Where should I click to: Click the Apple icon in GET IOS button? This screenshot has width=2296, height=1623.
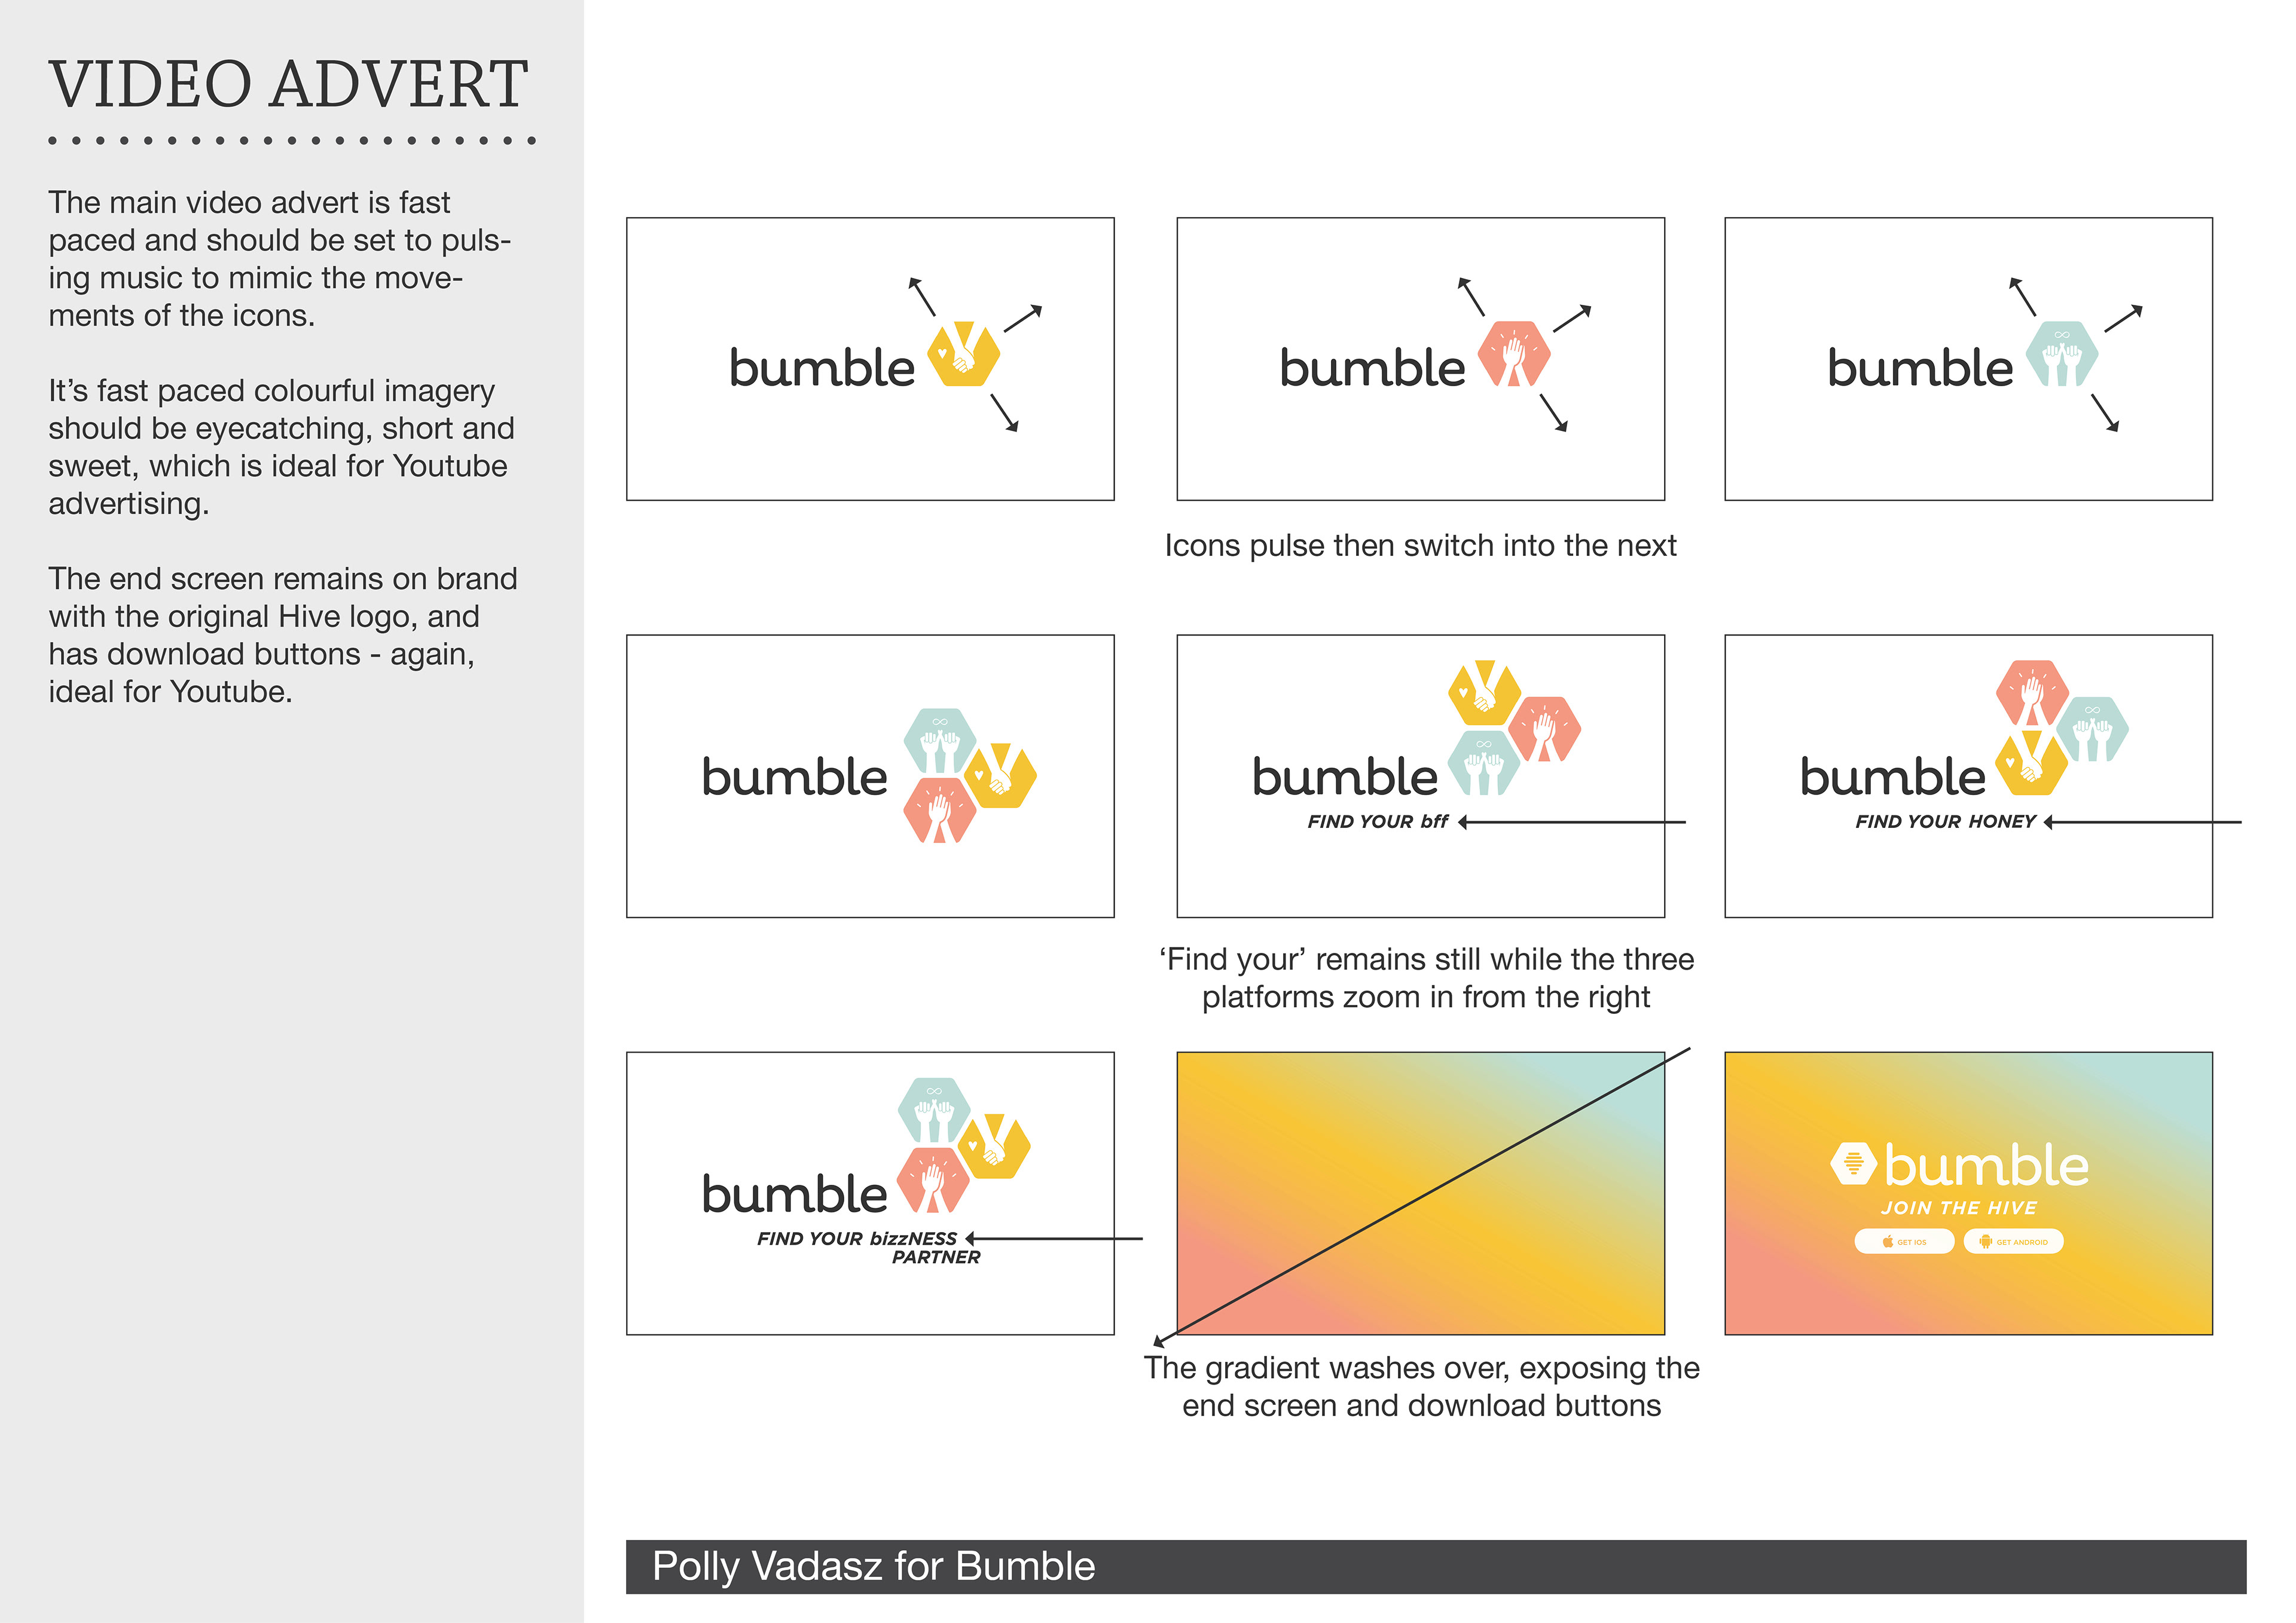point(1887,1241)
